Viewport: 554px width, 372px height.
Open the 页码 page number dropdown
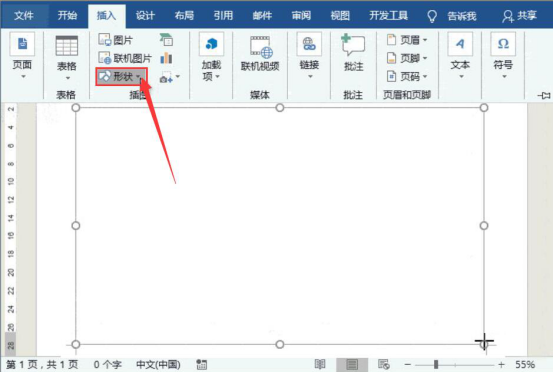pyautogui.click(x=407, y=76)
